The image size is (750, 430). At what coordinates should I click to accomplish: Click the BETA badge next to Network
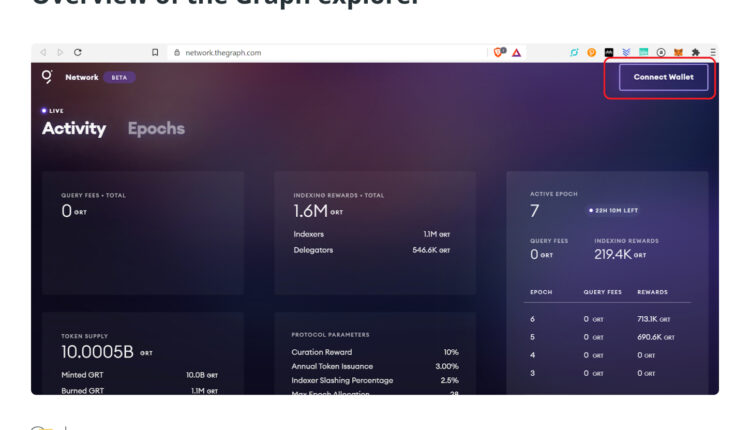[119, 77]
